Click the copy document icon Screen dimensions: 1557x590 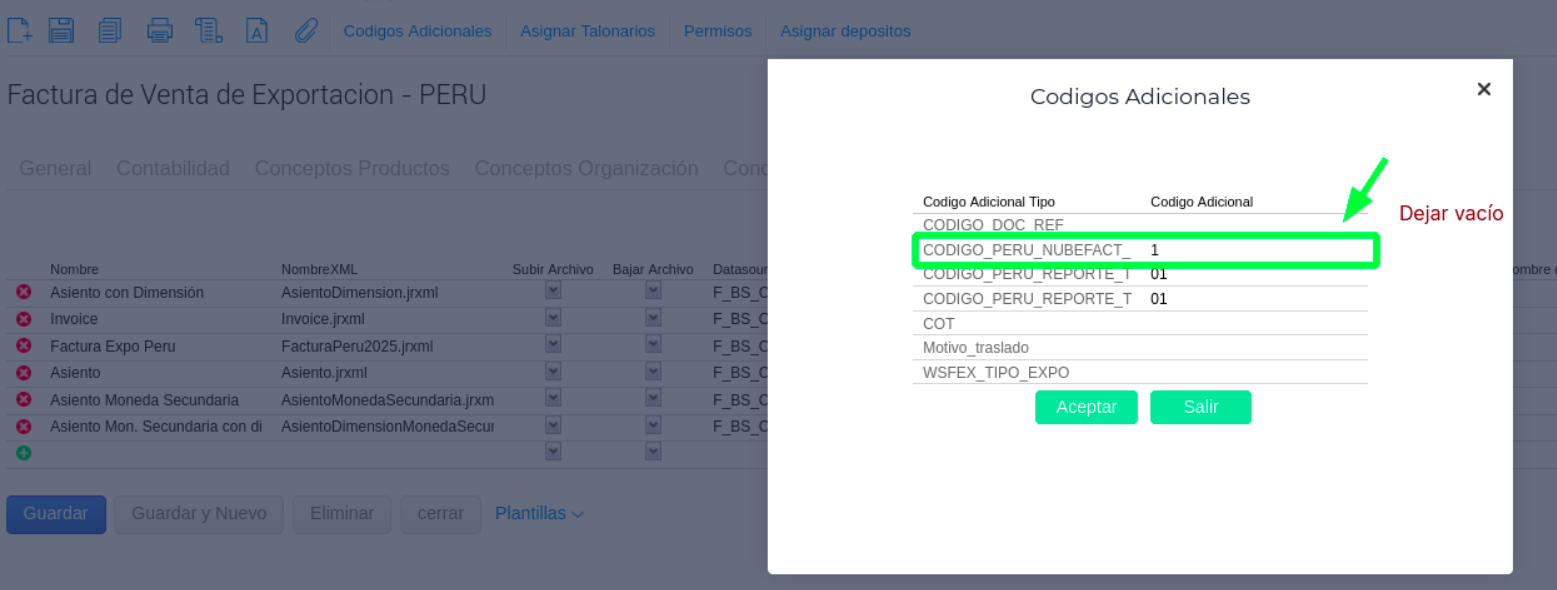pyautogui.click(x=110, y=30)
